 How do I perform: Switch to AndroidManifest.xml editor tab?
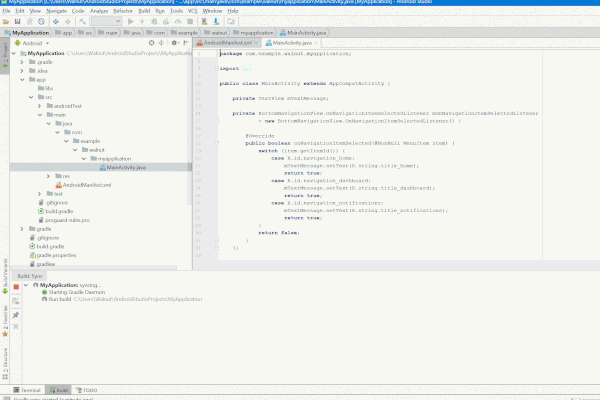(225, 43)
